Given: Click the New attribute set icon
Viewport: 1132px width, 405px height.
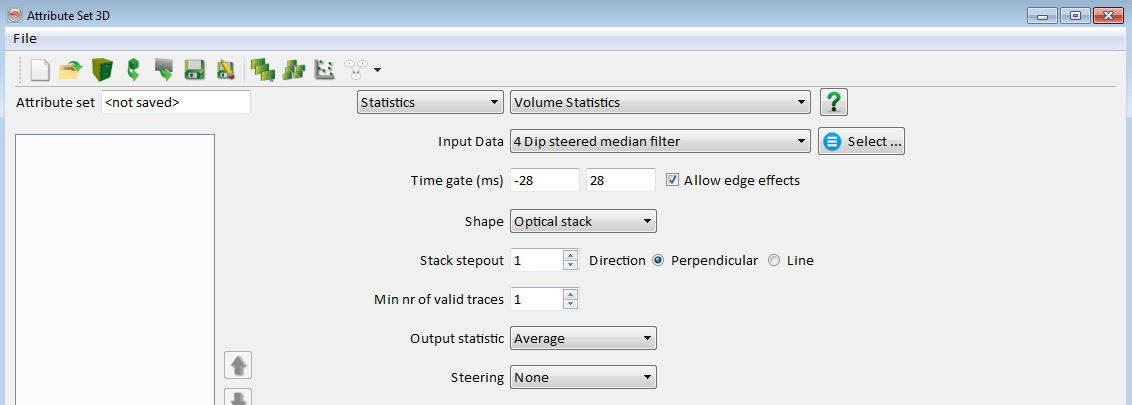Looking at the screenshot, I should click(x=40, y=70).
